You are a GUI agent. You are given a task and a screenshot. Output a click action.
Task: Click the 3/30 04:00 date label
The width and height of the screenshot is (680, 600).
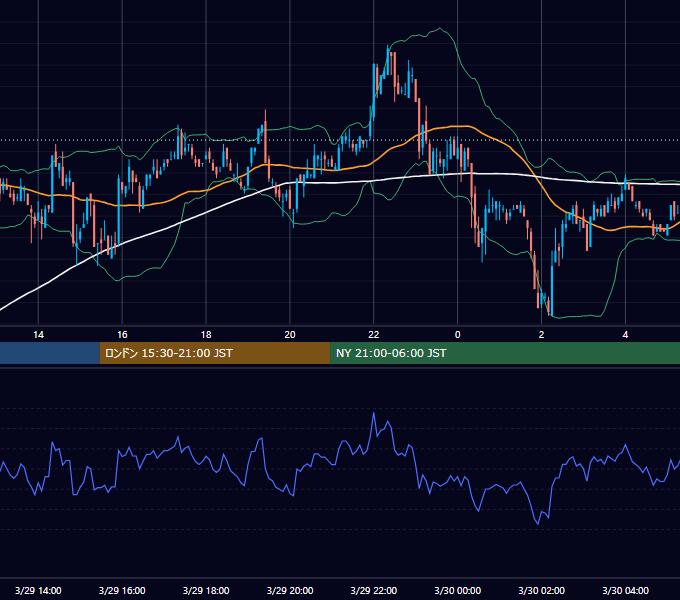click(x=625, y=590)
